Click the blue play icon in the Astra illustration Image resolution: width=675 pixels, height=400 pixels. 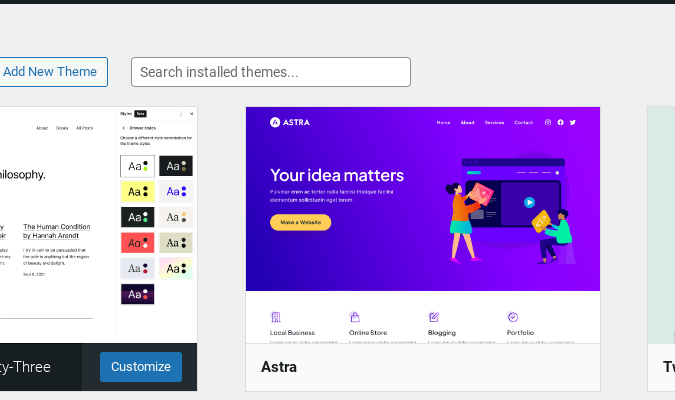[x=529, y=202]
